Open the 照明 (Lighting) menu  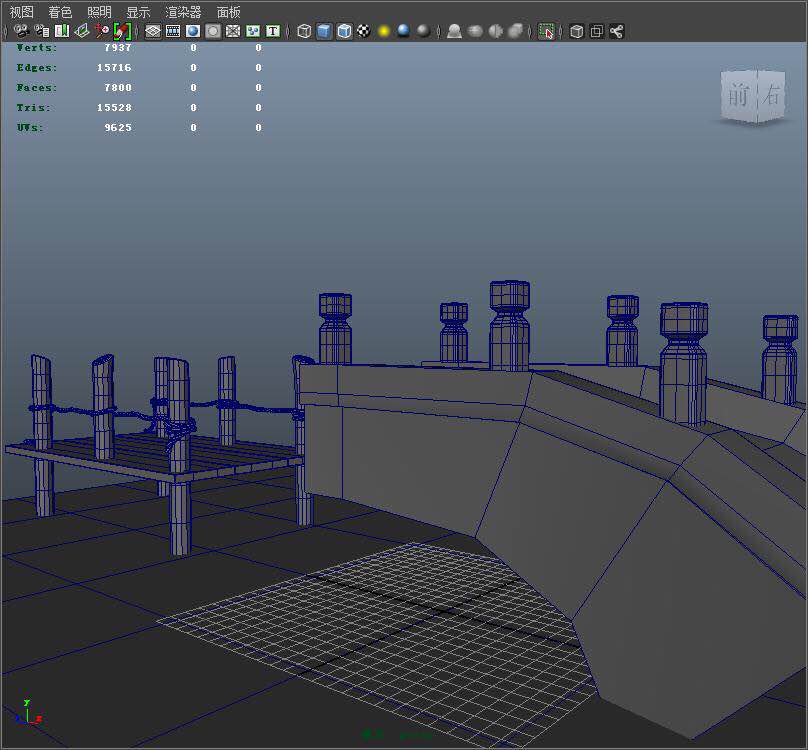coord(99,12)
